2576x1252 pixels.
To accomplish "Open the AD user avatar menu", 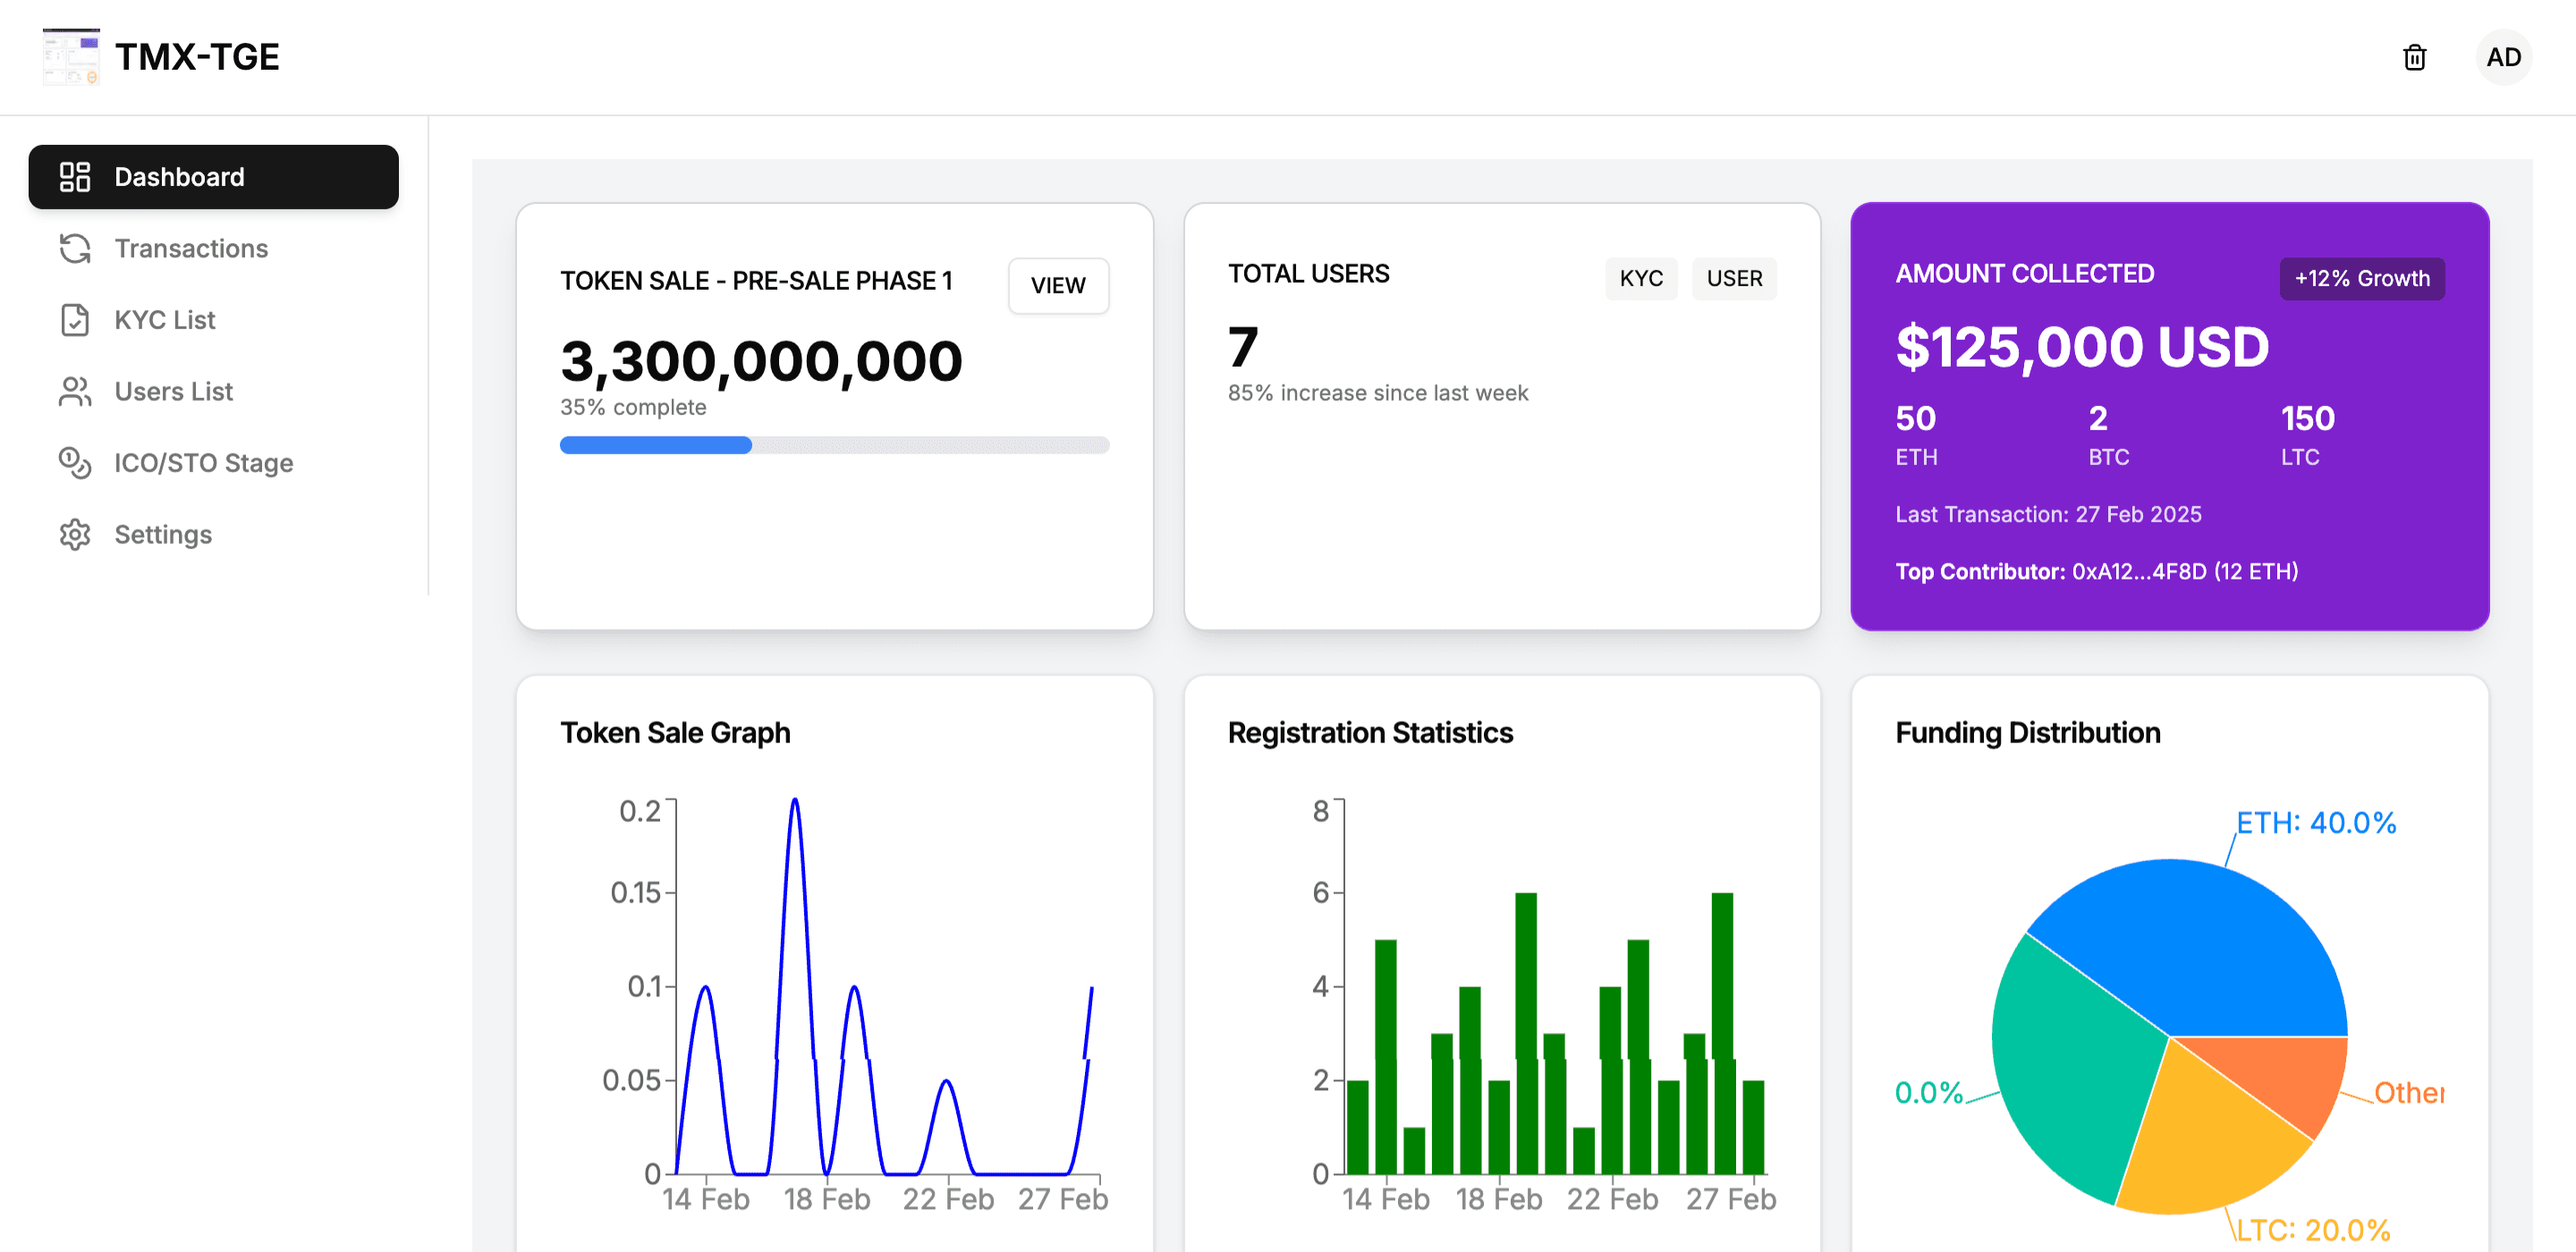I will pos(2503,57).
